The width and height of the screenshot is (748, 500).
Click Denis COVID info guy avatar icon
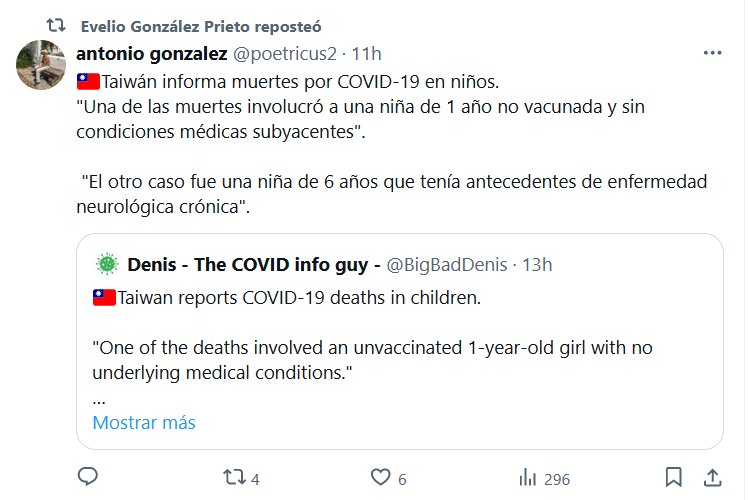pos(105,265)
